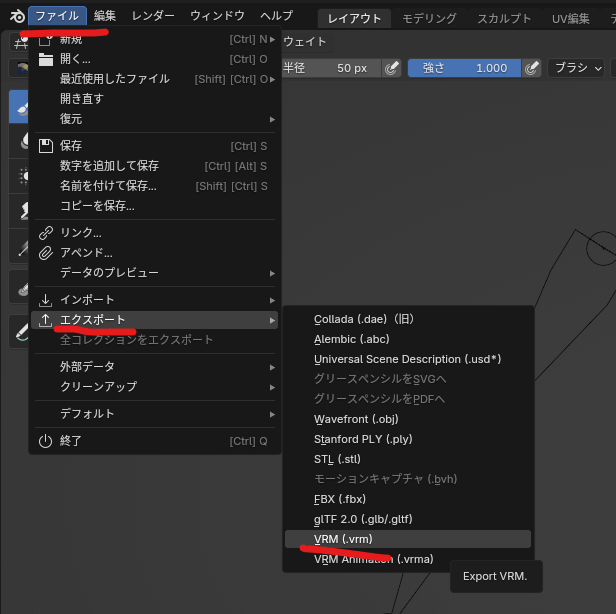Image resolution: width=616 pixels, height=614 pixels.
Task: Expand the インポート submenu
Action: tap(154, 300)
